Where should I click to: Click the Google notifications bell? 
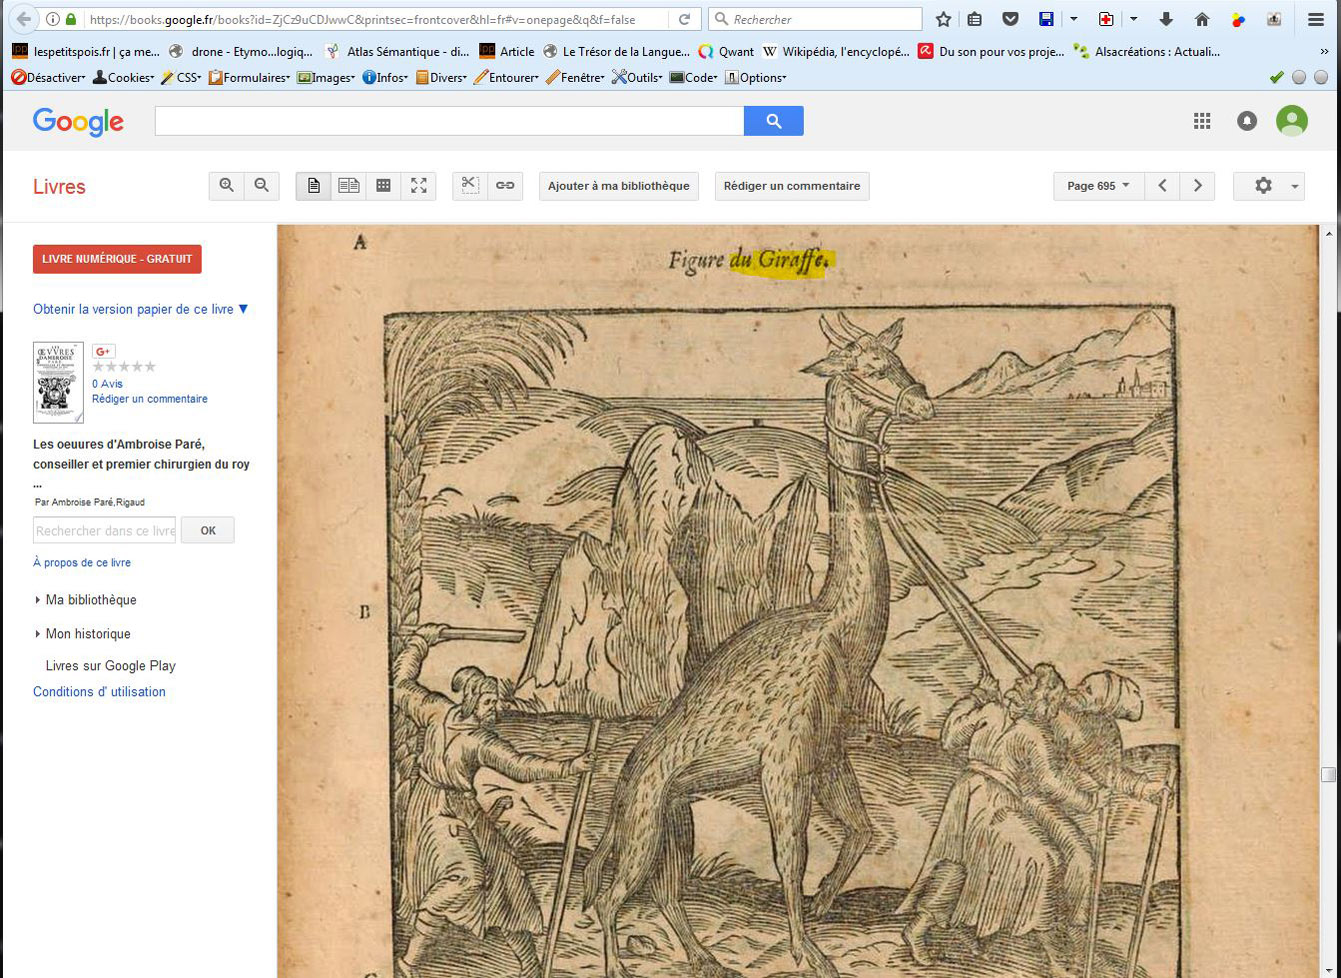1247,121
